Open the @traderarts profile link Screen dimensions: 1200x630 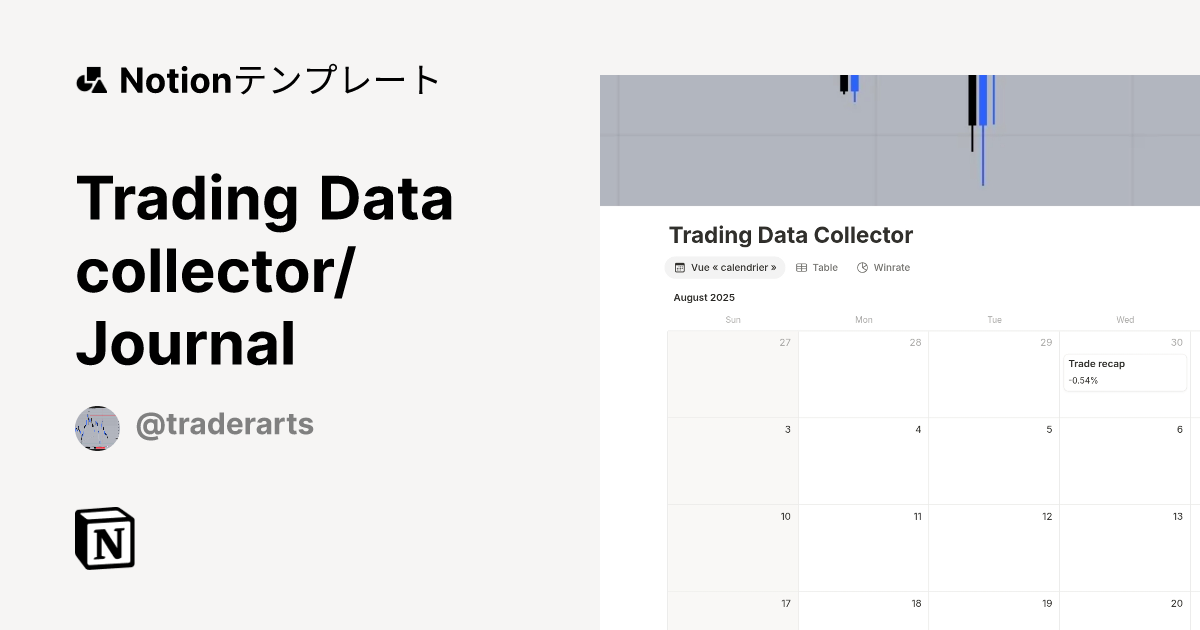pos(225,424)
